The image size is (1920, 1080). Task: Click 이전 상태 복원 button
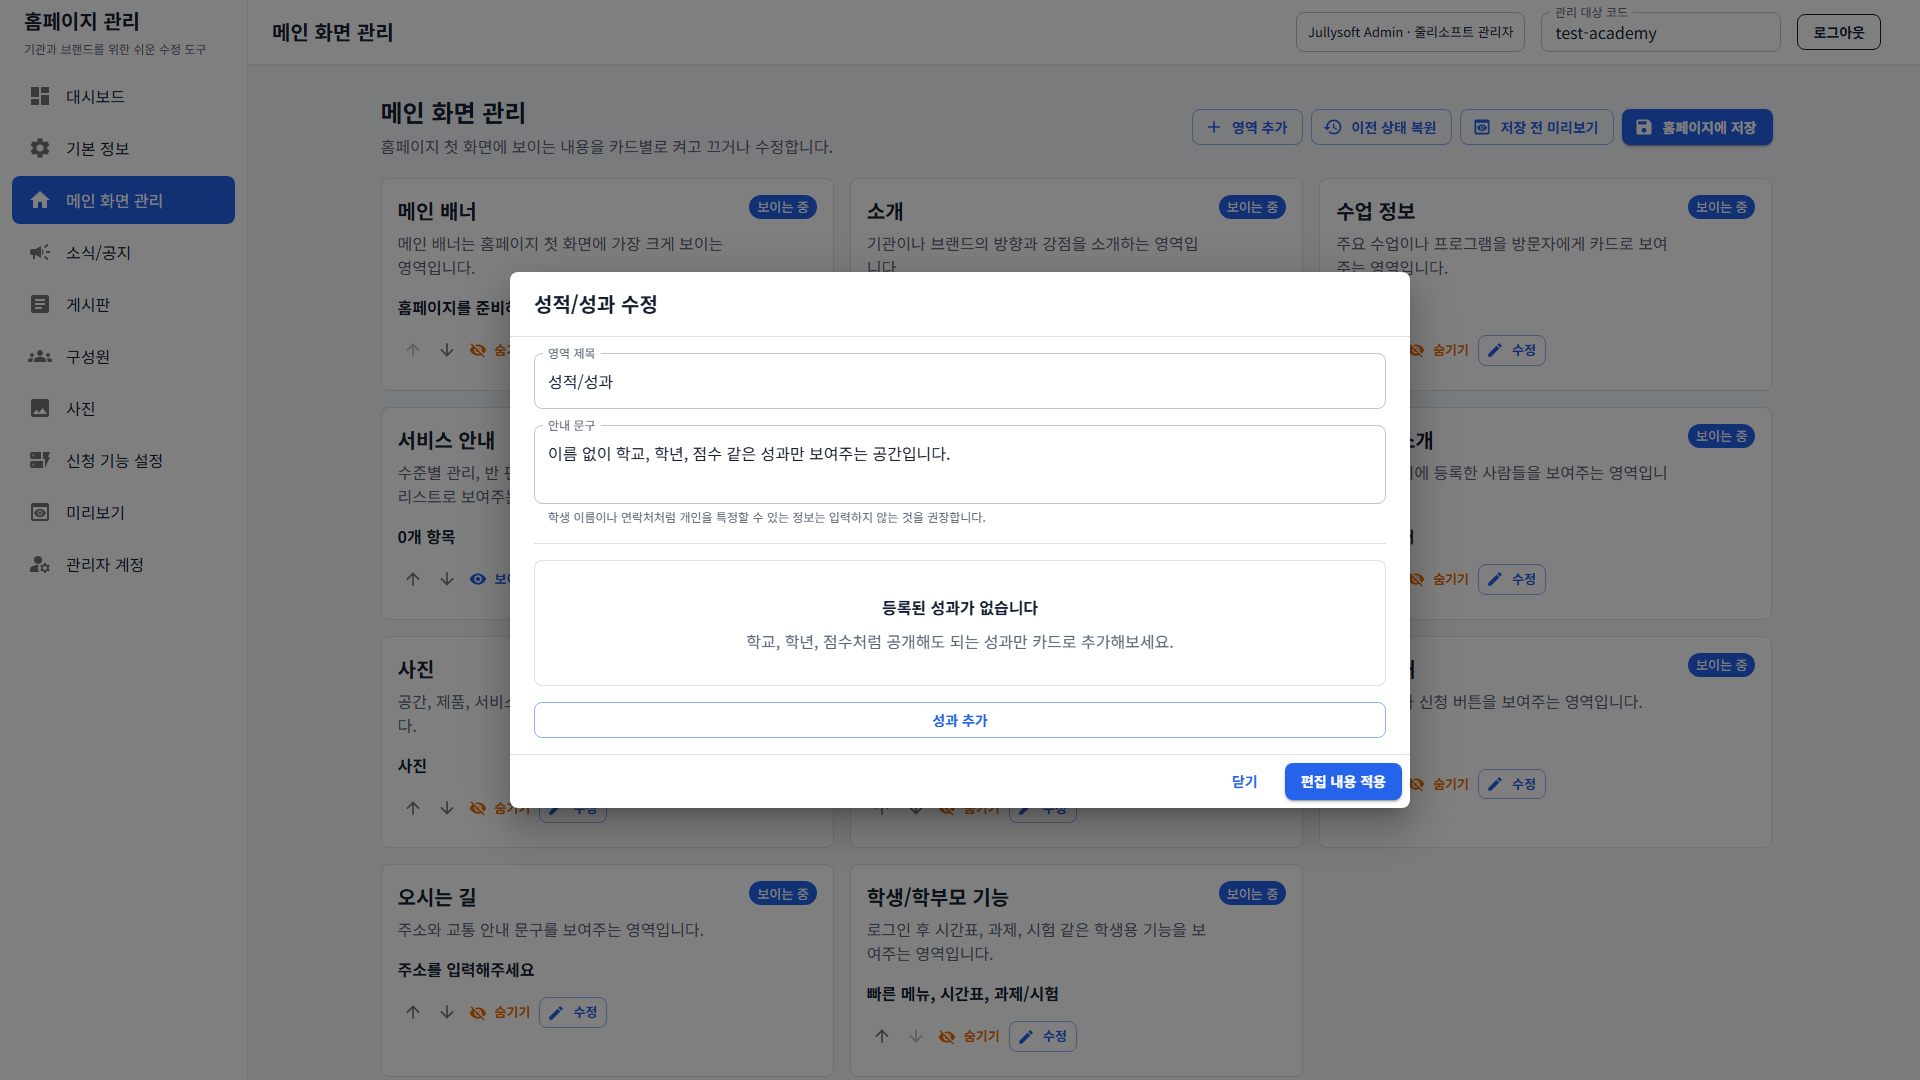pyautogui.click(x=1381, y=127)
